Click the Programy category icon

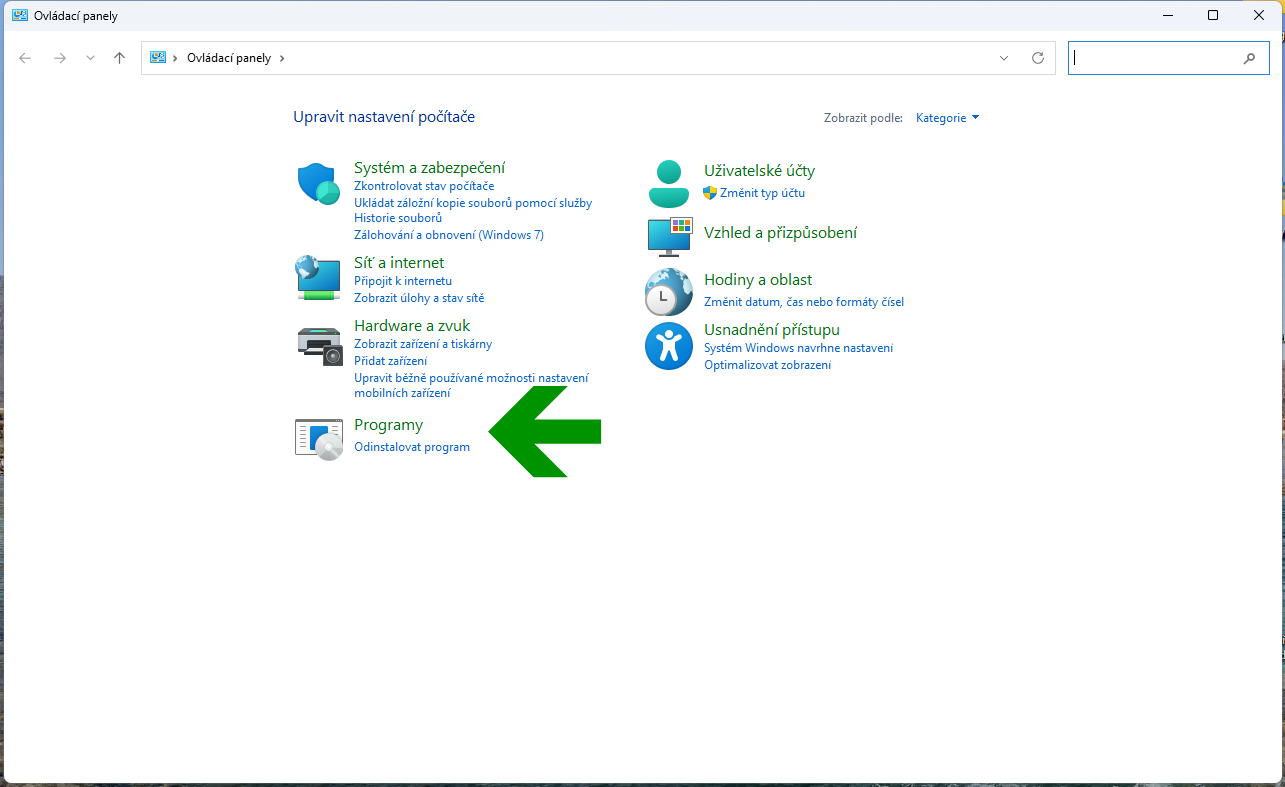coord(319,438)
